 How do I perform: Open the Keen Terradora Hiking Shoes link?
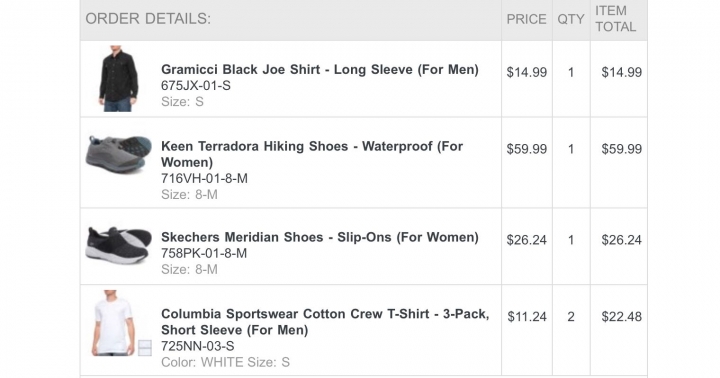[312, 154]
